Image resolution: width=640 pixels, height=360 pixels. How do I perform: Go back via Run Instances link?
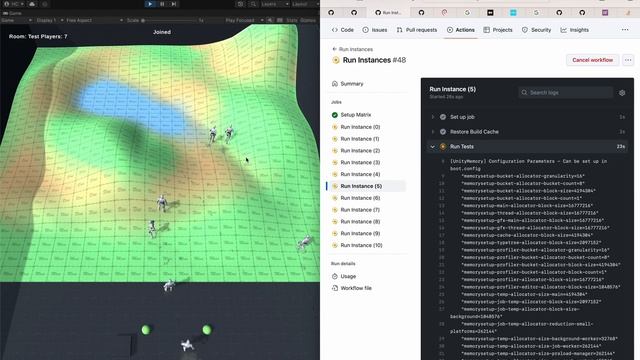pos(352,49)
